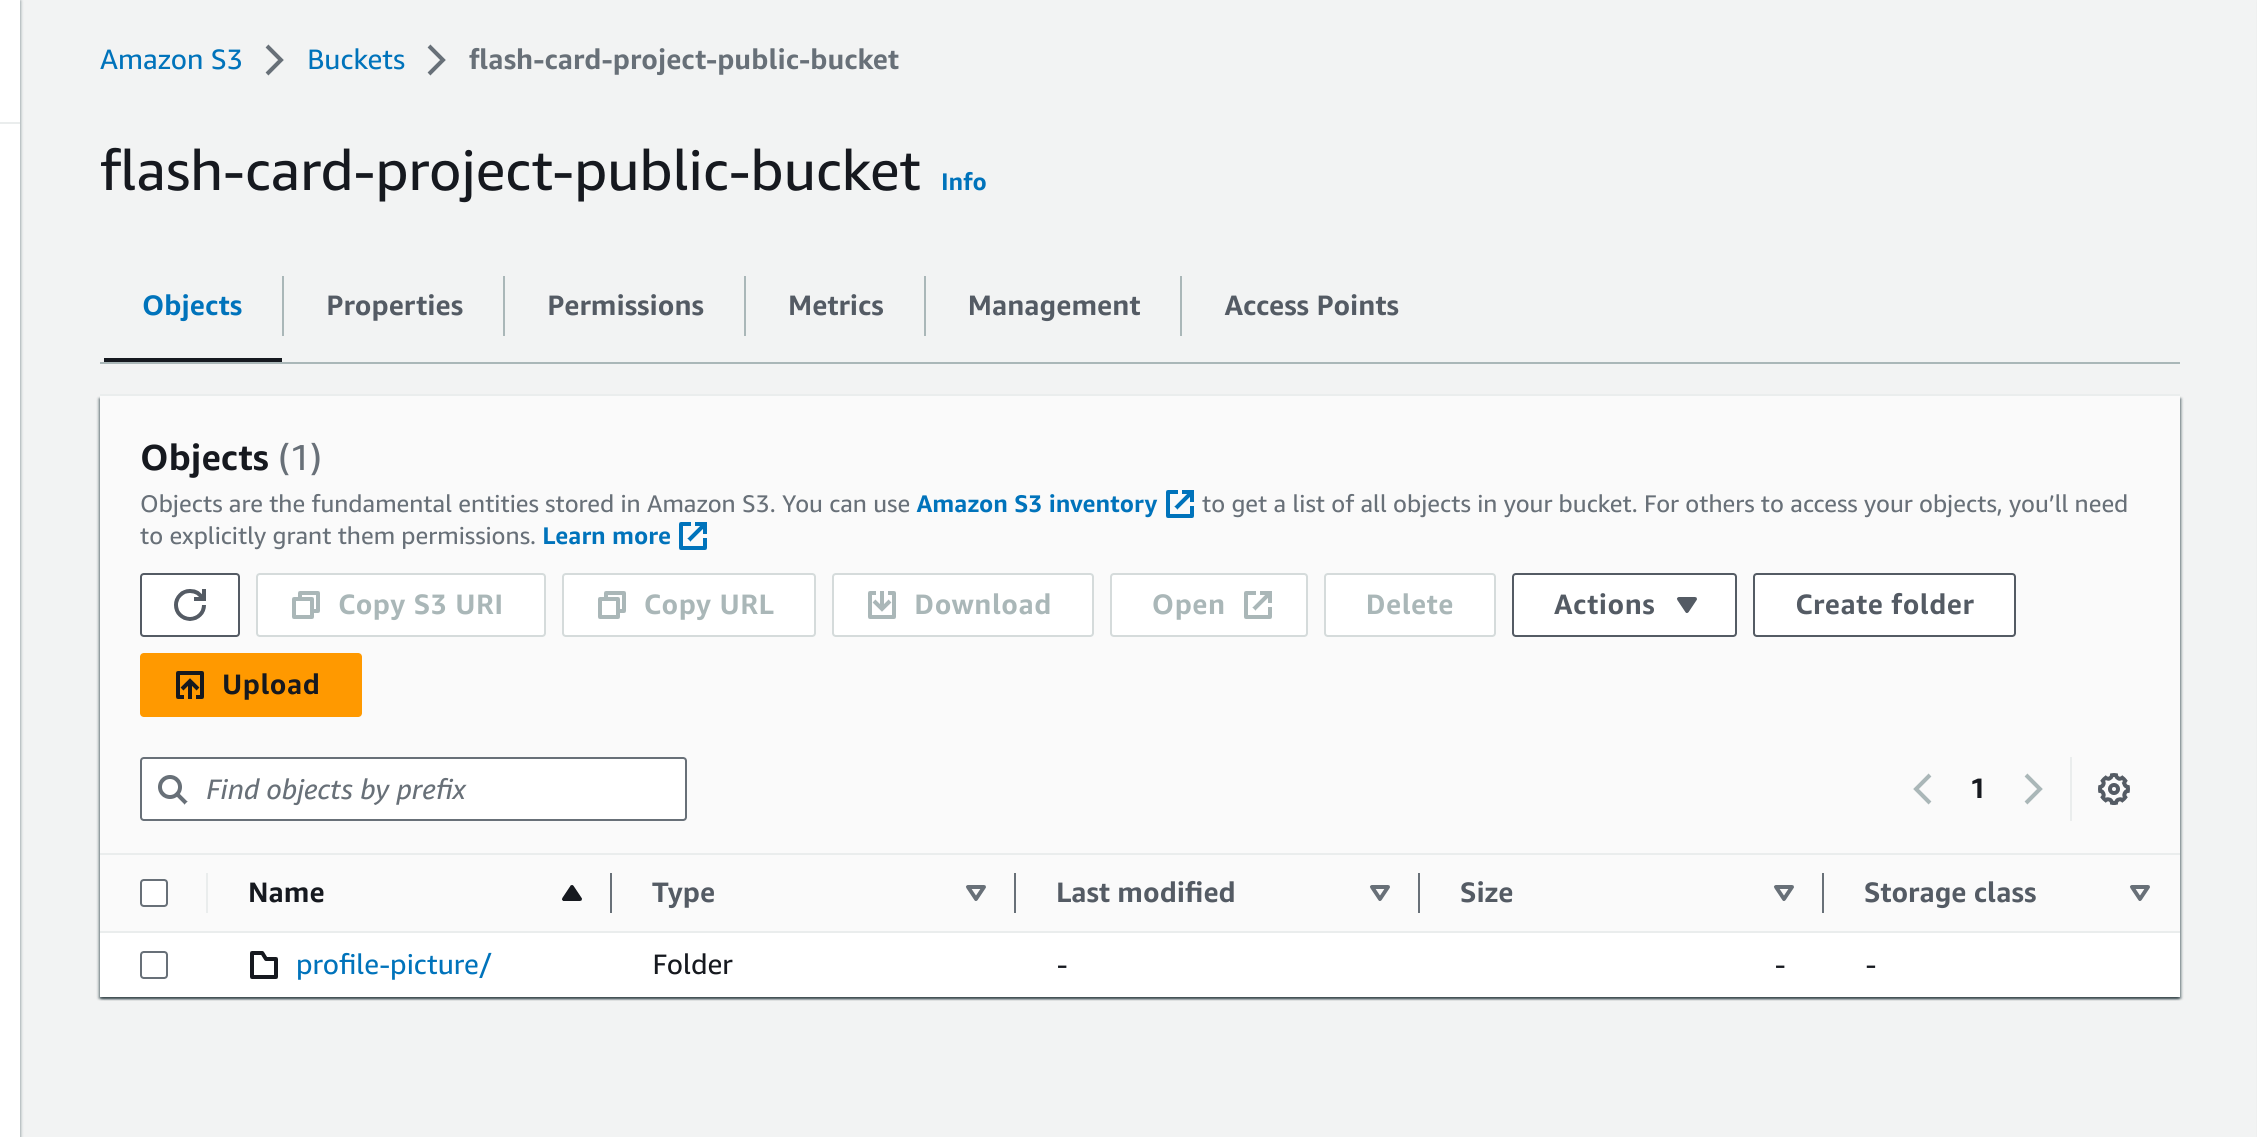The width and height of the screenshot is (2257, 1137).
Task: Open the Amazon S3 inventory external link icon
Action: (x=1179, y=504)
